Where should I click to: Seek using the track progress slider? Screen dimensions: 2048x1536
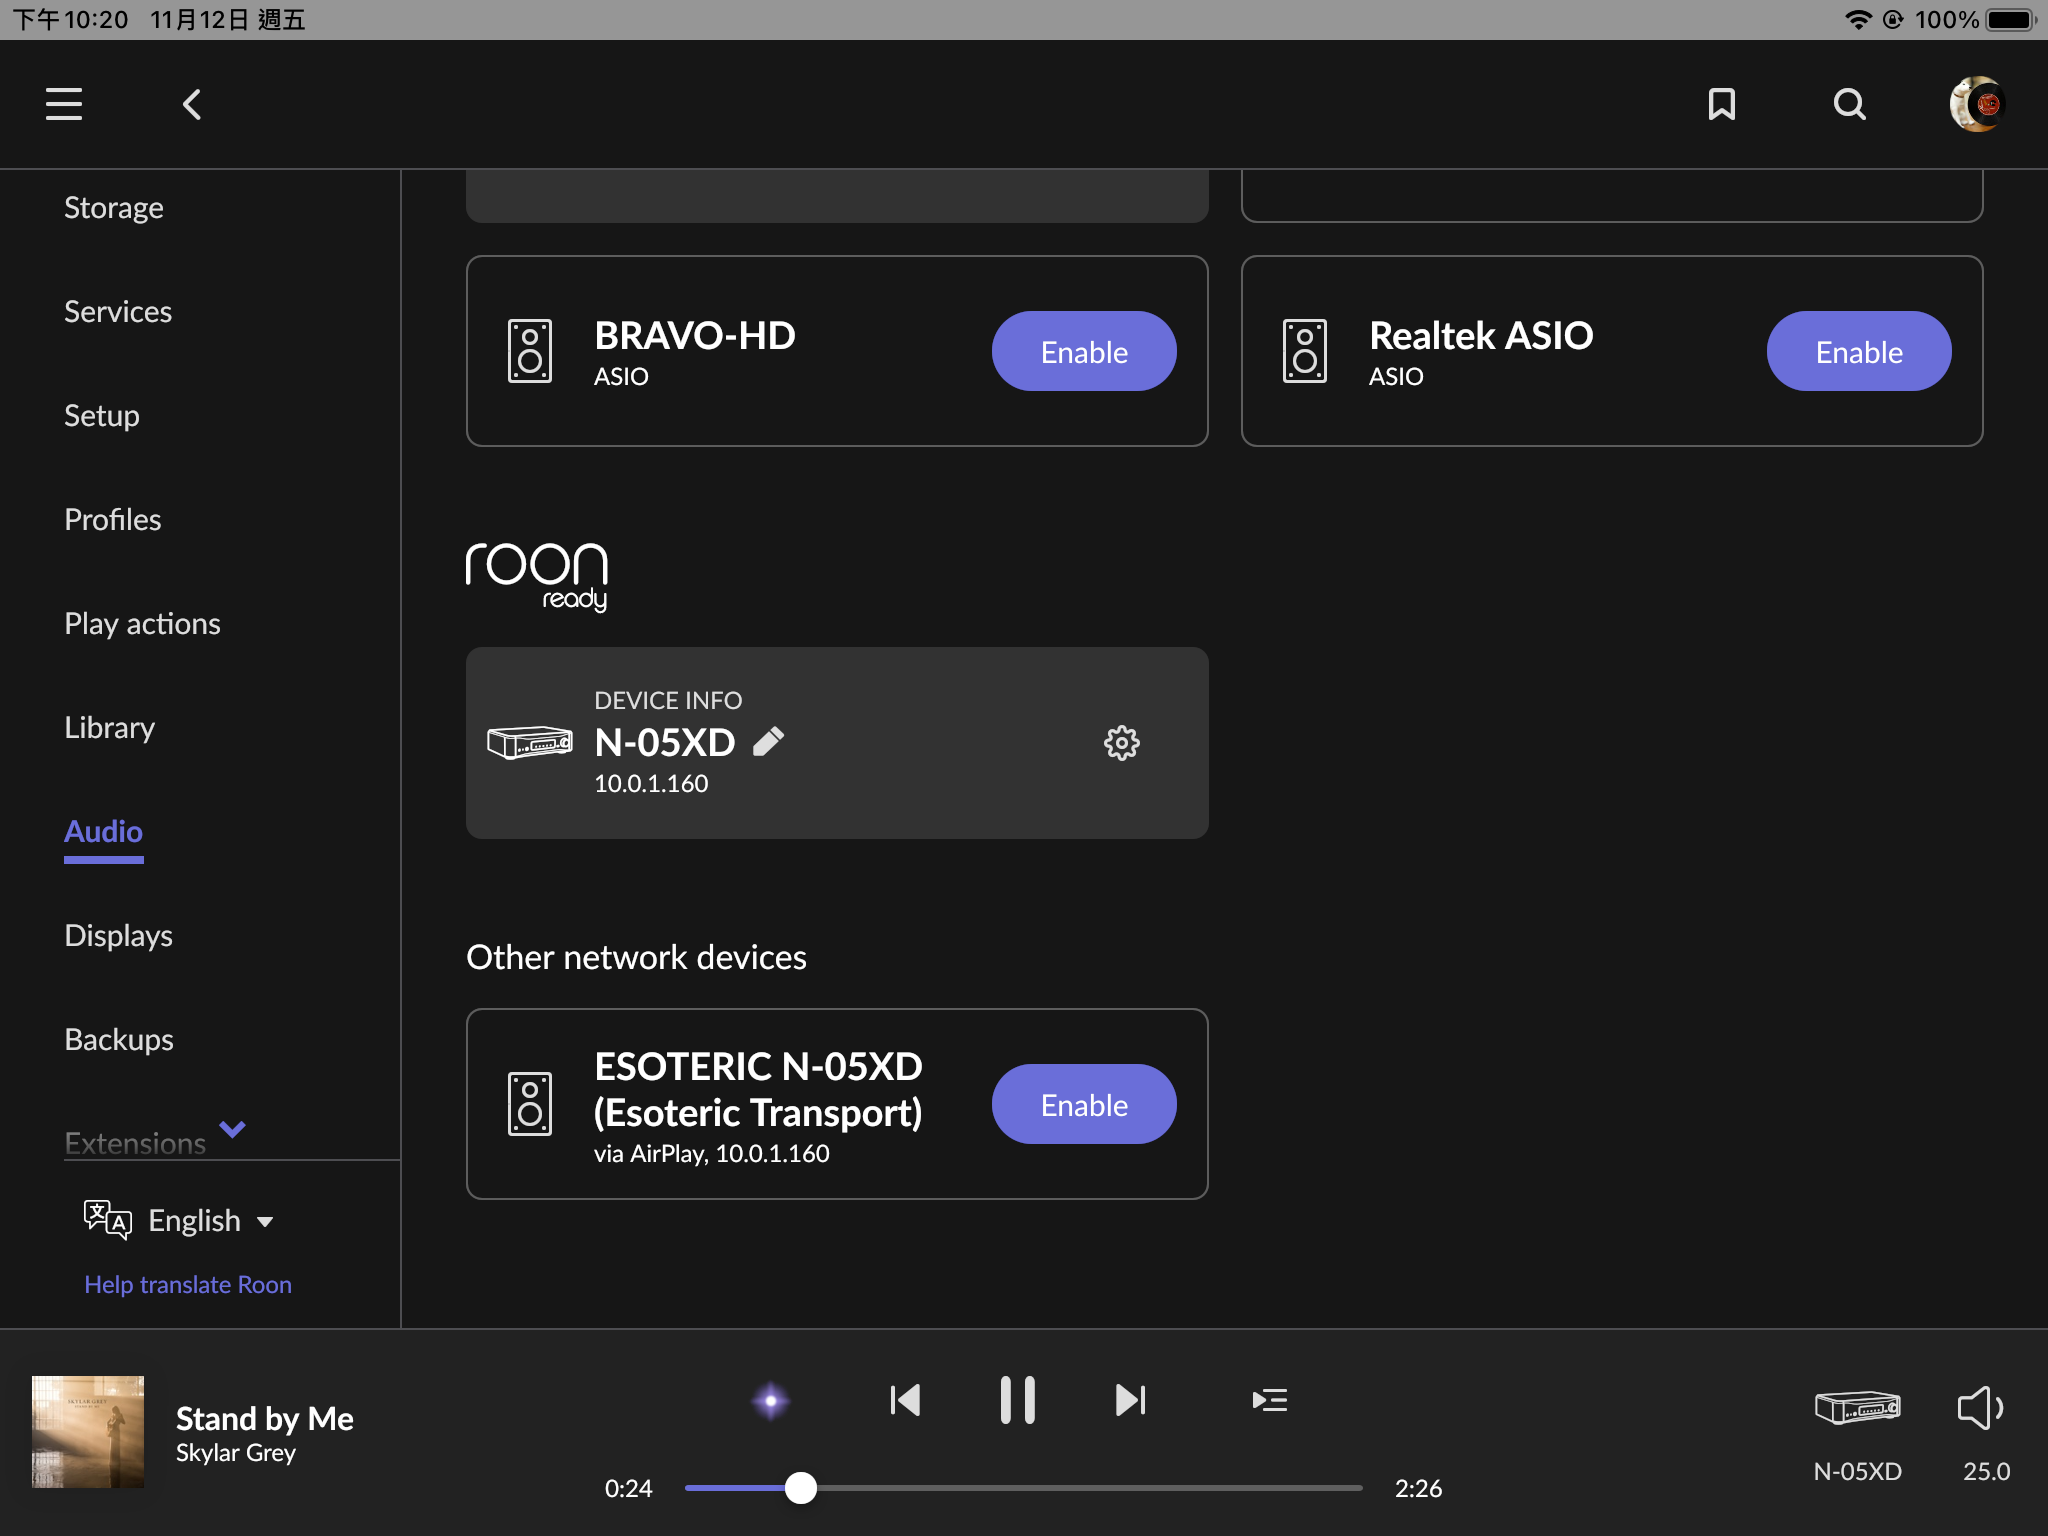pyautogui.click(x=1023, y=1488)
